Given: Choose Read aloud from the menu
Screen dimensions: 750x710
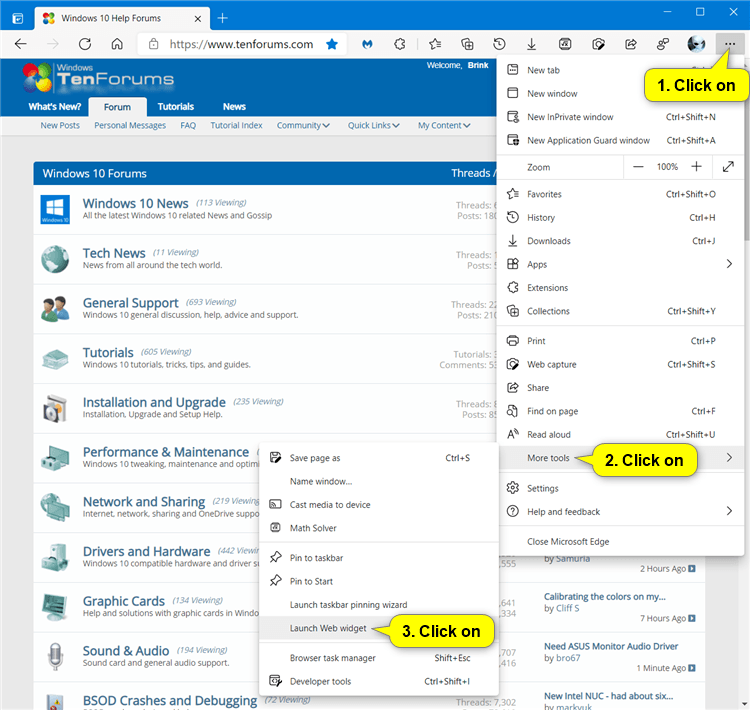Looking at the screenshot, I should click(x=621, y=435).
